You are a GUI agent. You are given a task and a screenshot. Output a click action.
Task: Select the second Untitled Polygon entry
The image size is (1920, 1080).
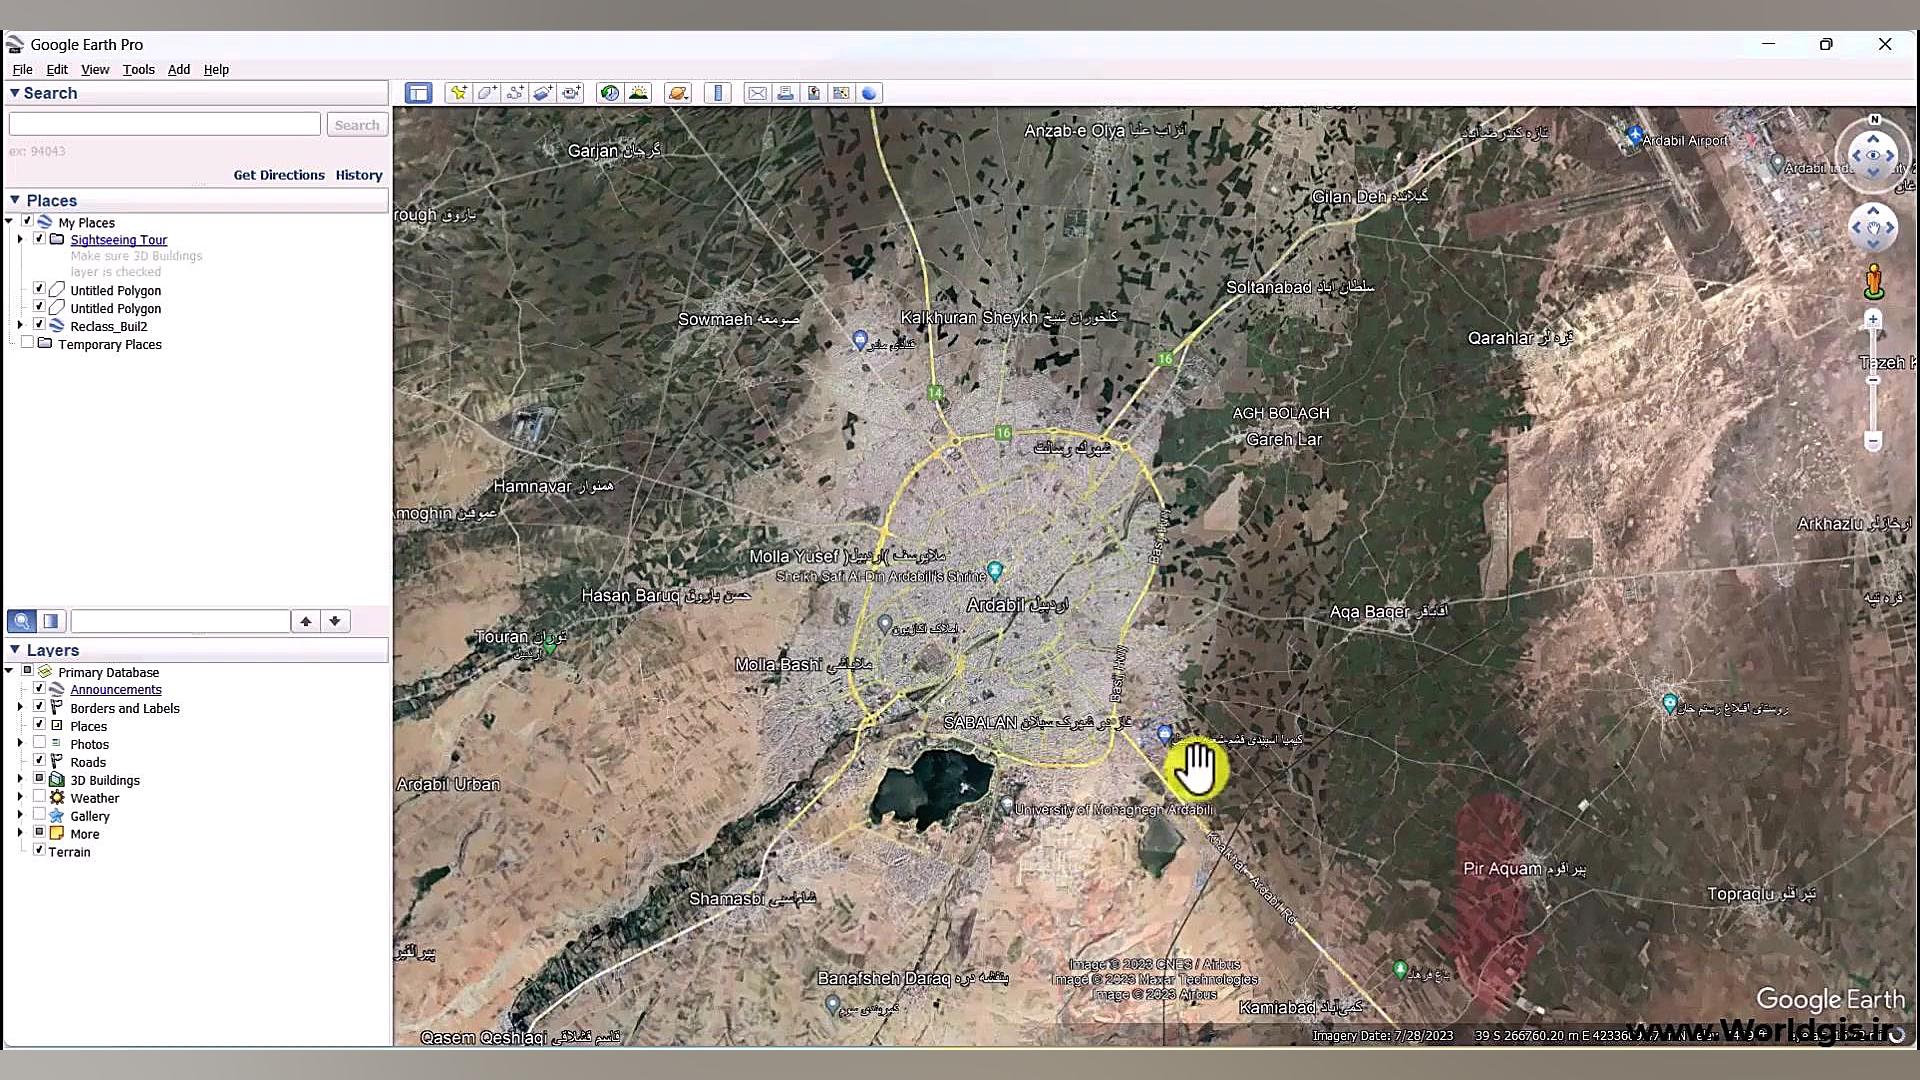[x=115, y=309]
